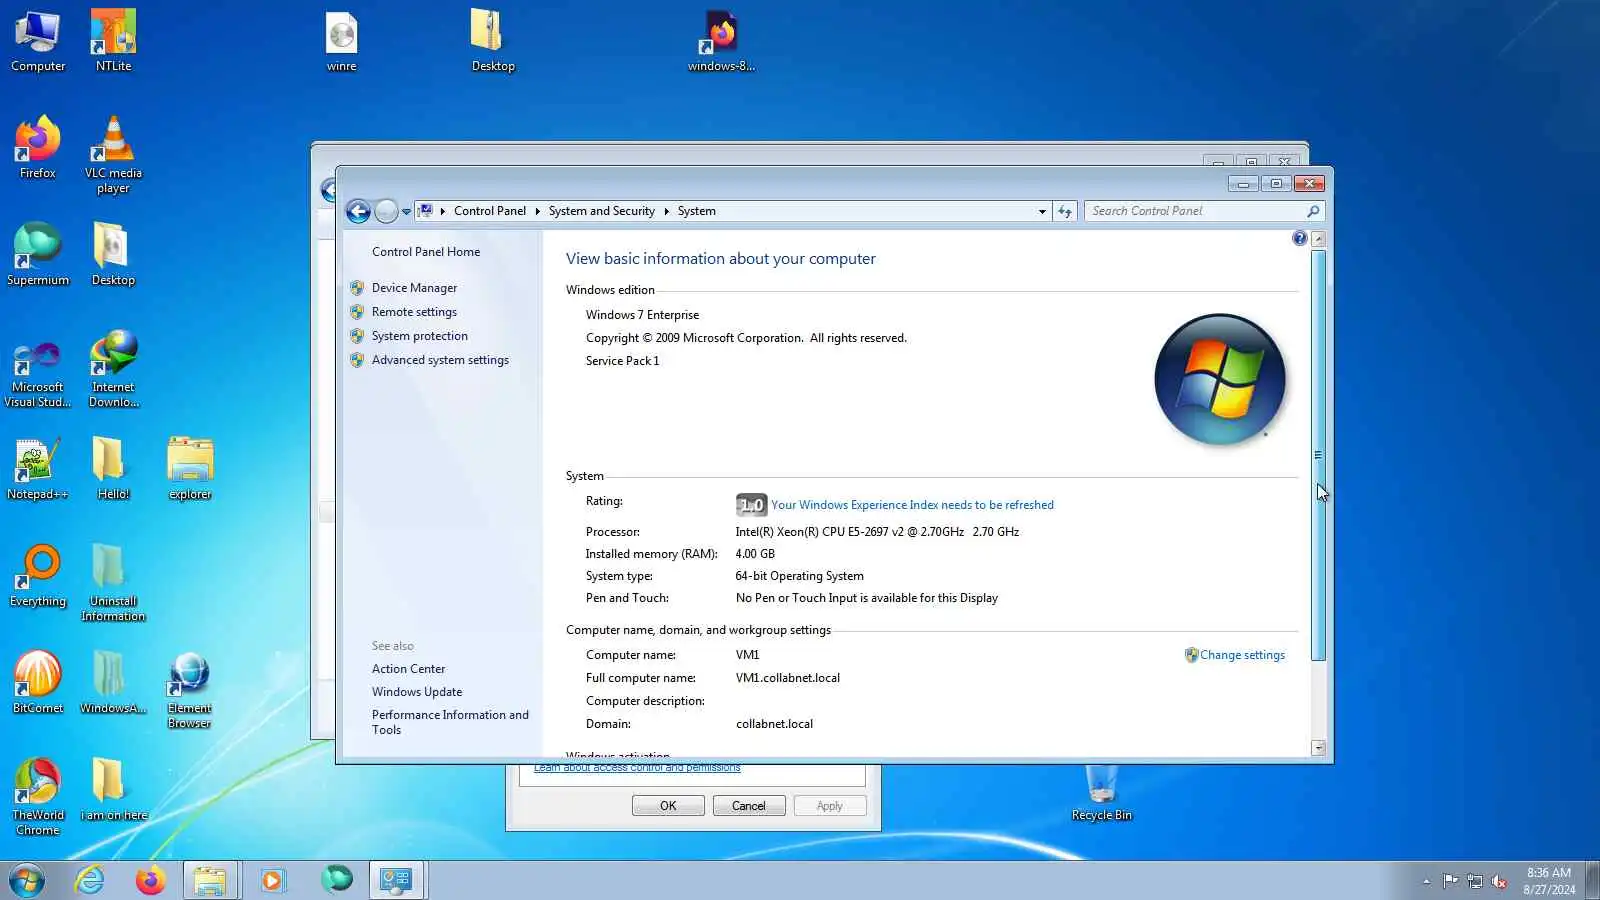Select TheWorld Chrome desktop shortcut
The image size is (1600, 900).
click(x=38, y=797)
